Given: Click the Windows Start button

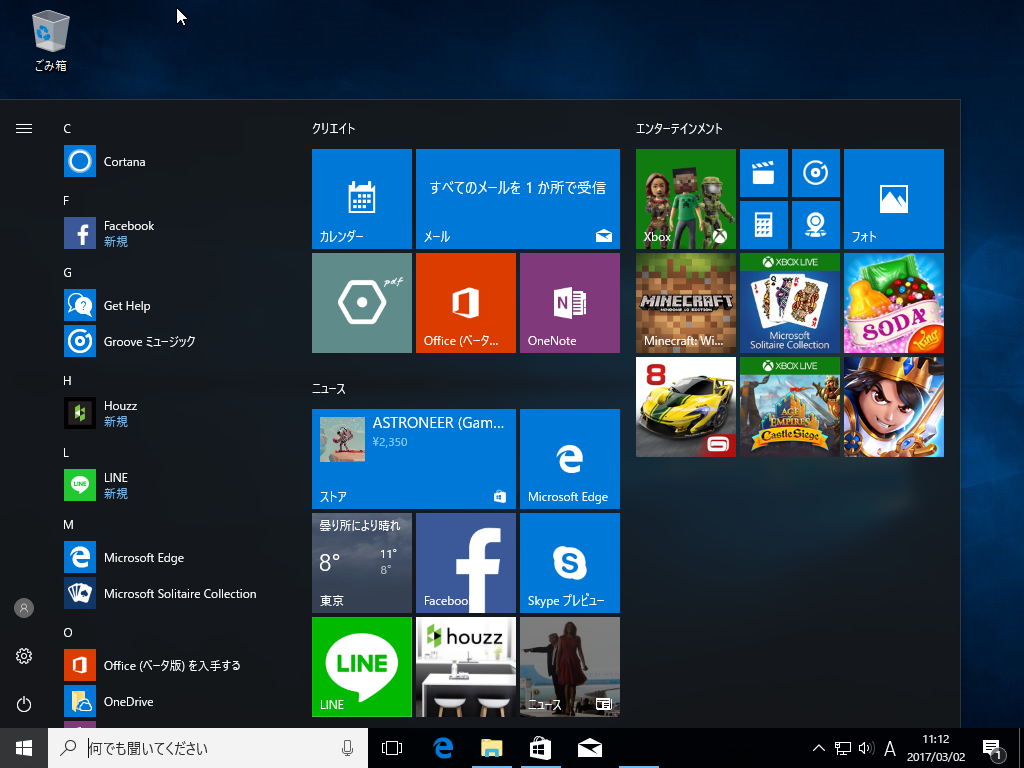Looking at the screenshot, I should 24,748.
